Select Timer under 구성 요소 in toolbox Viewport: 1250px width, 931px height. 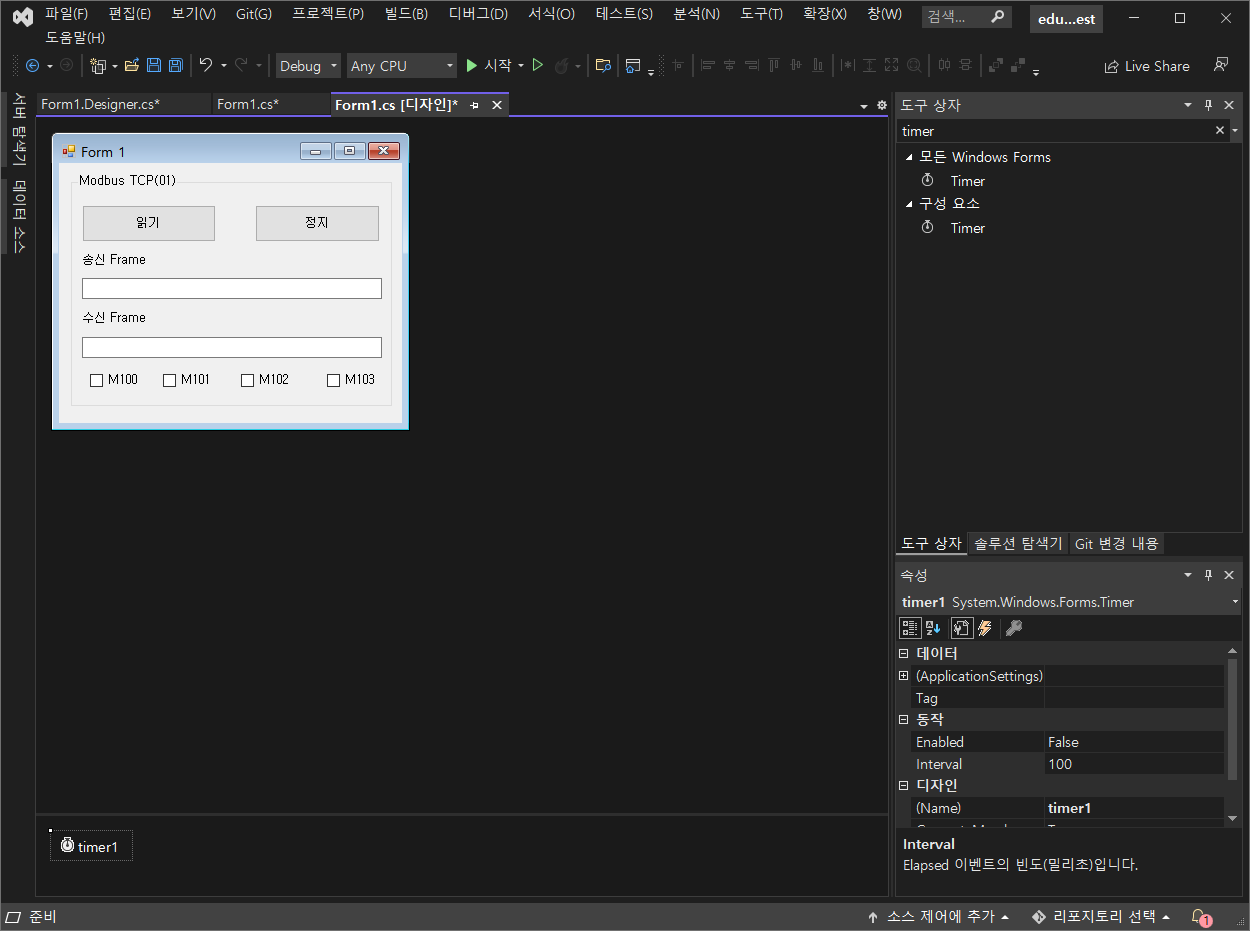click(x=967, y=228)
